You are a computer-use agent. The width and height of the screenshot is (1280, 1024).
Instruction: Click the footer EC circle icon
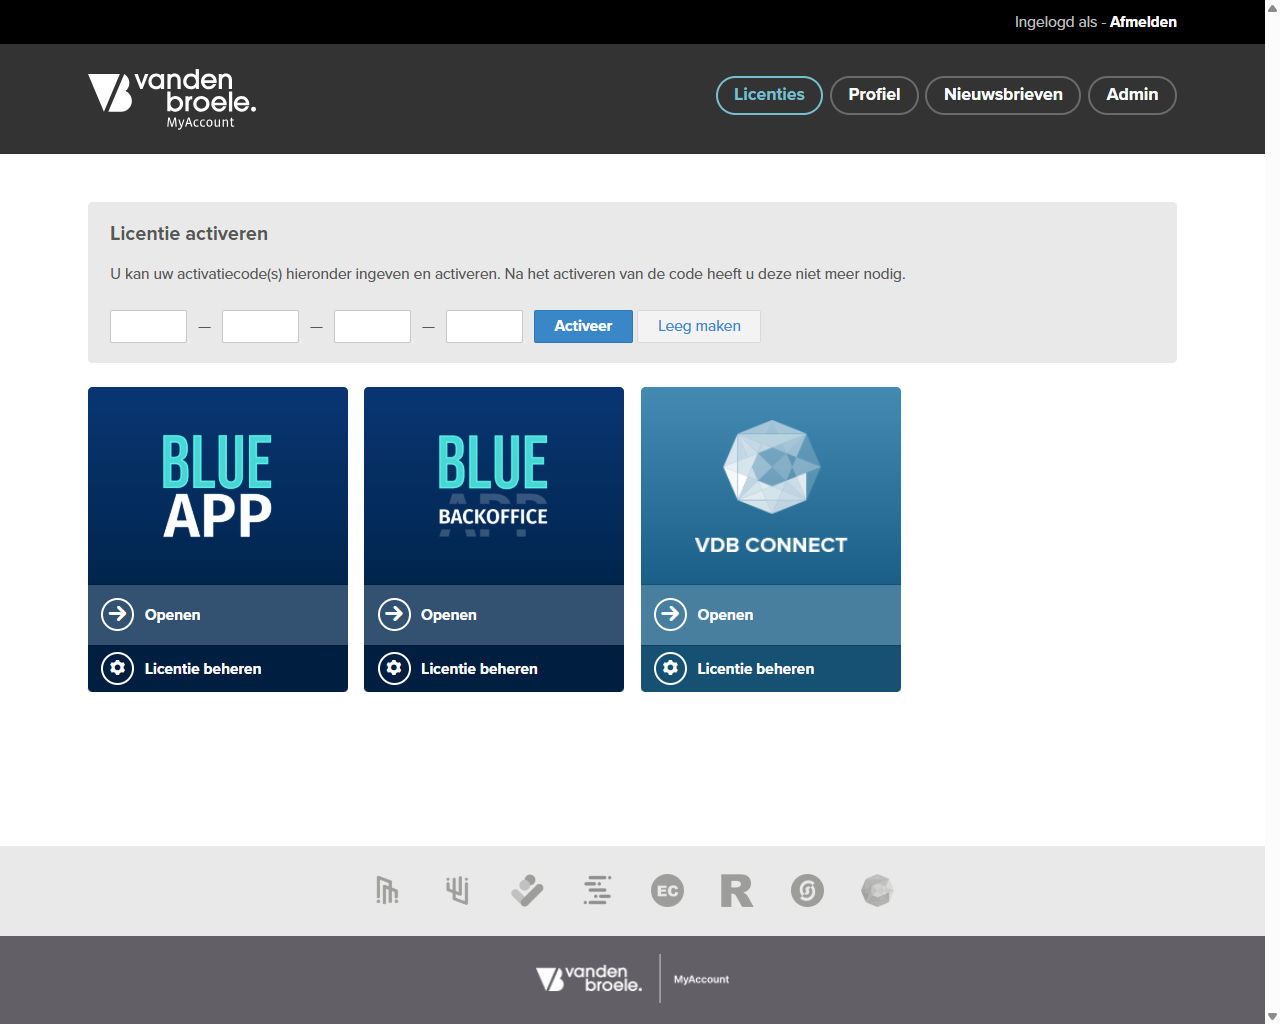[x=667, y=890]
